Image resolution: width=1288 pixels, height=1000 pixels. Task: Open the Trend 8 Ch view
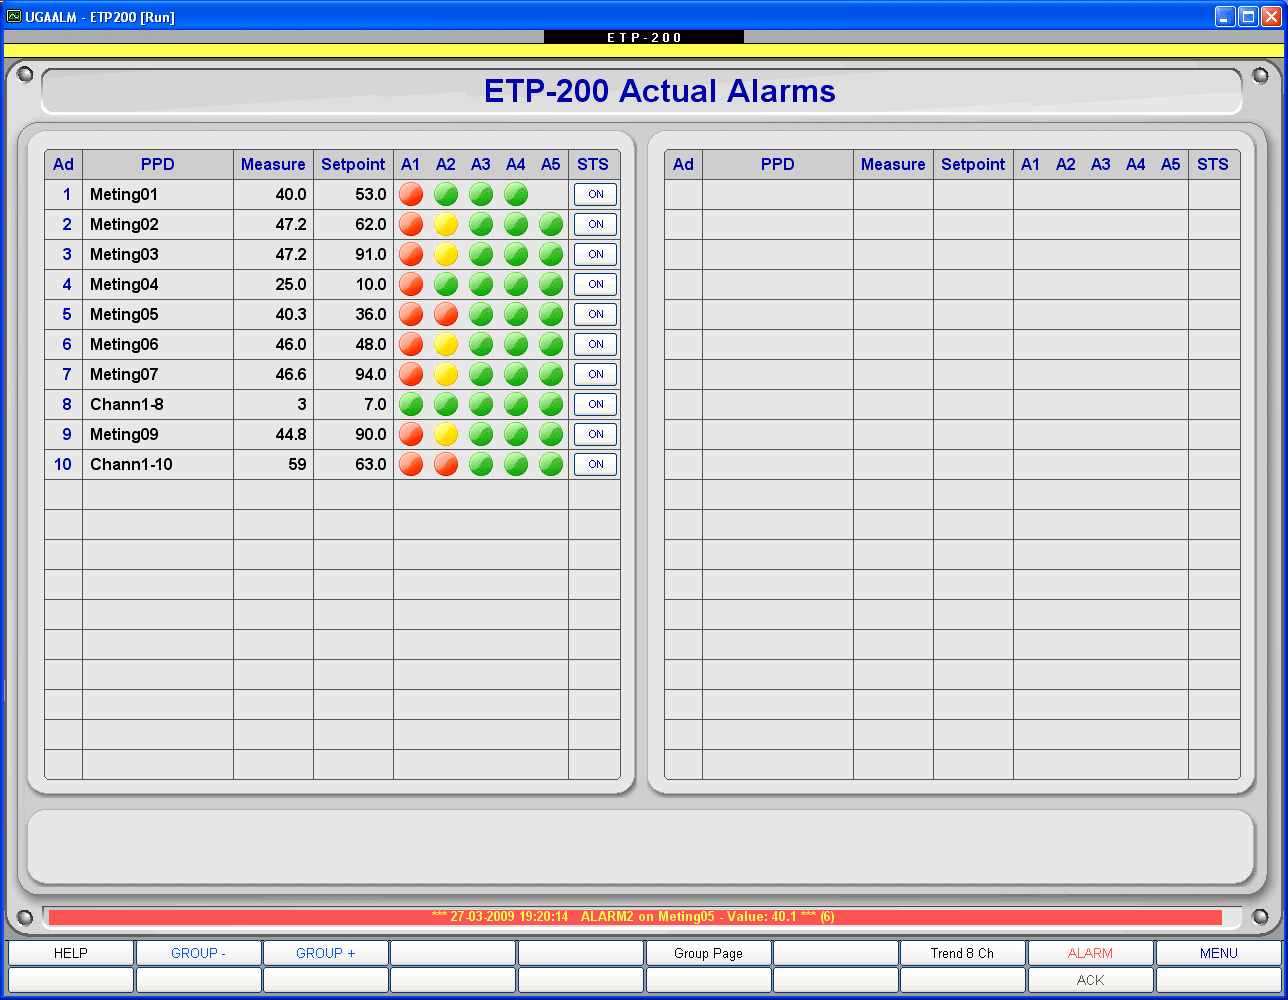point(963,953)
